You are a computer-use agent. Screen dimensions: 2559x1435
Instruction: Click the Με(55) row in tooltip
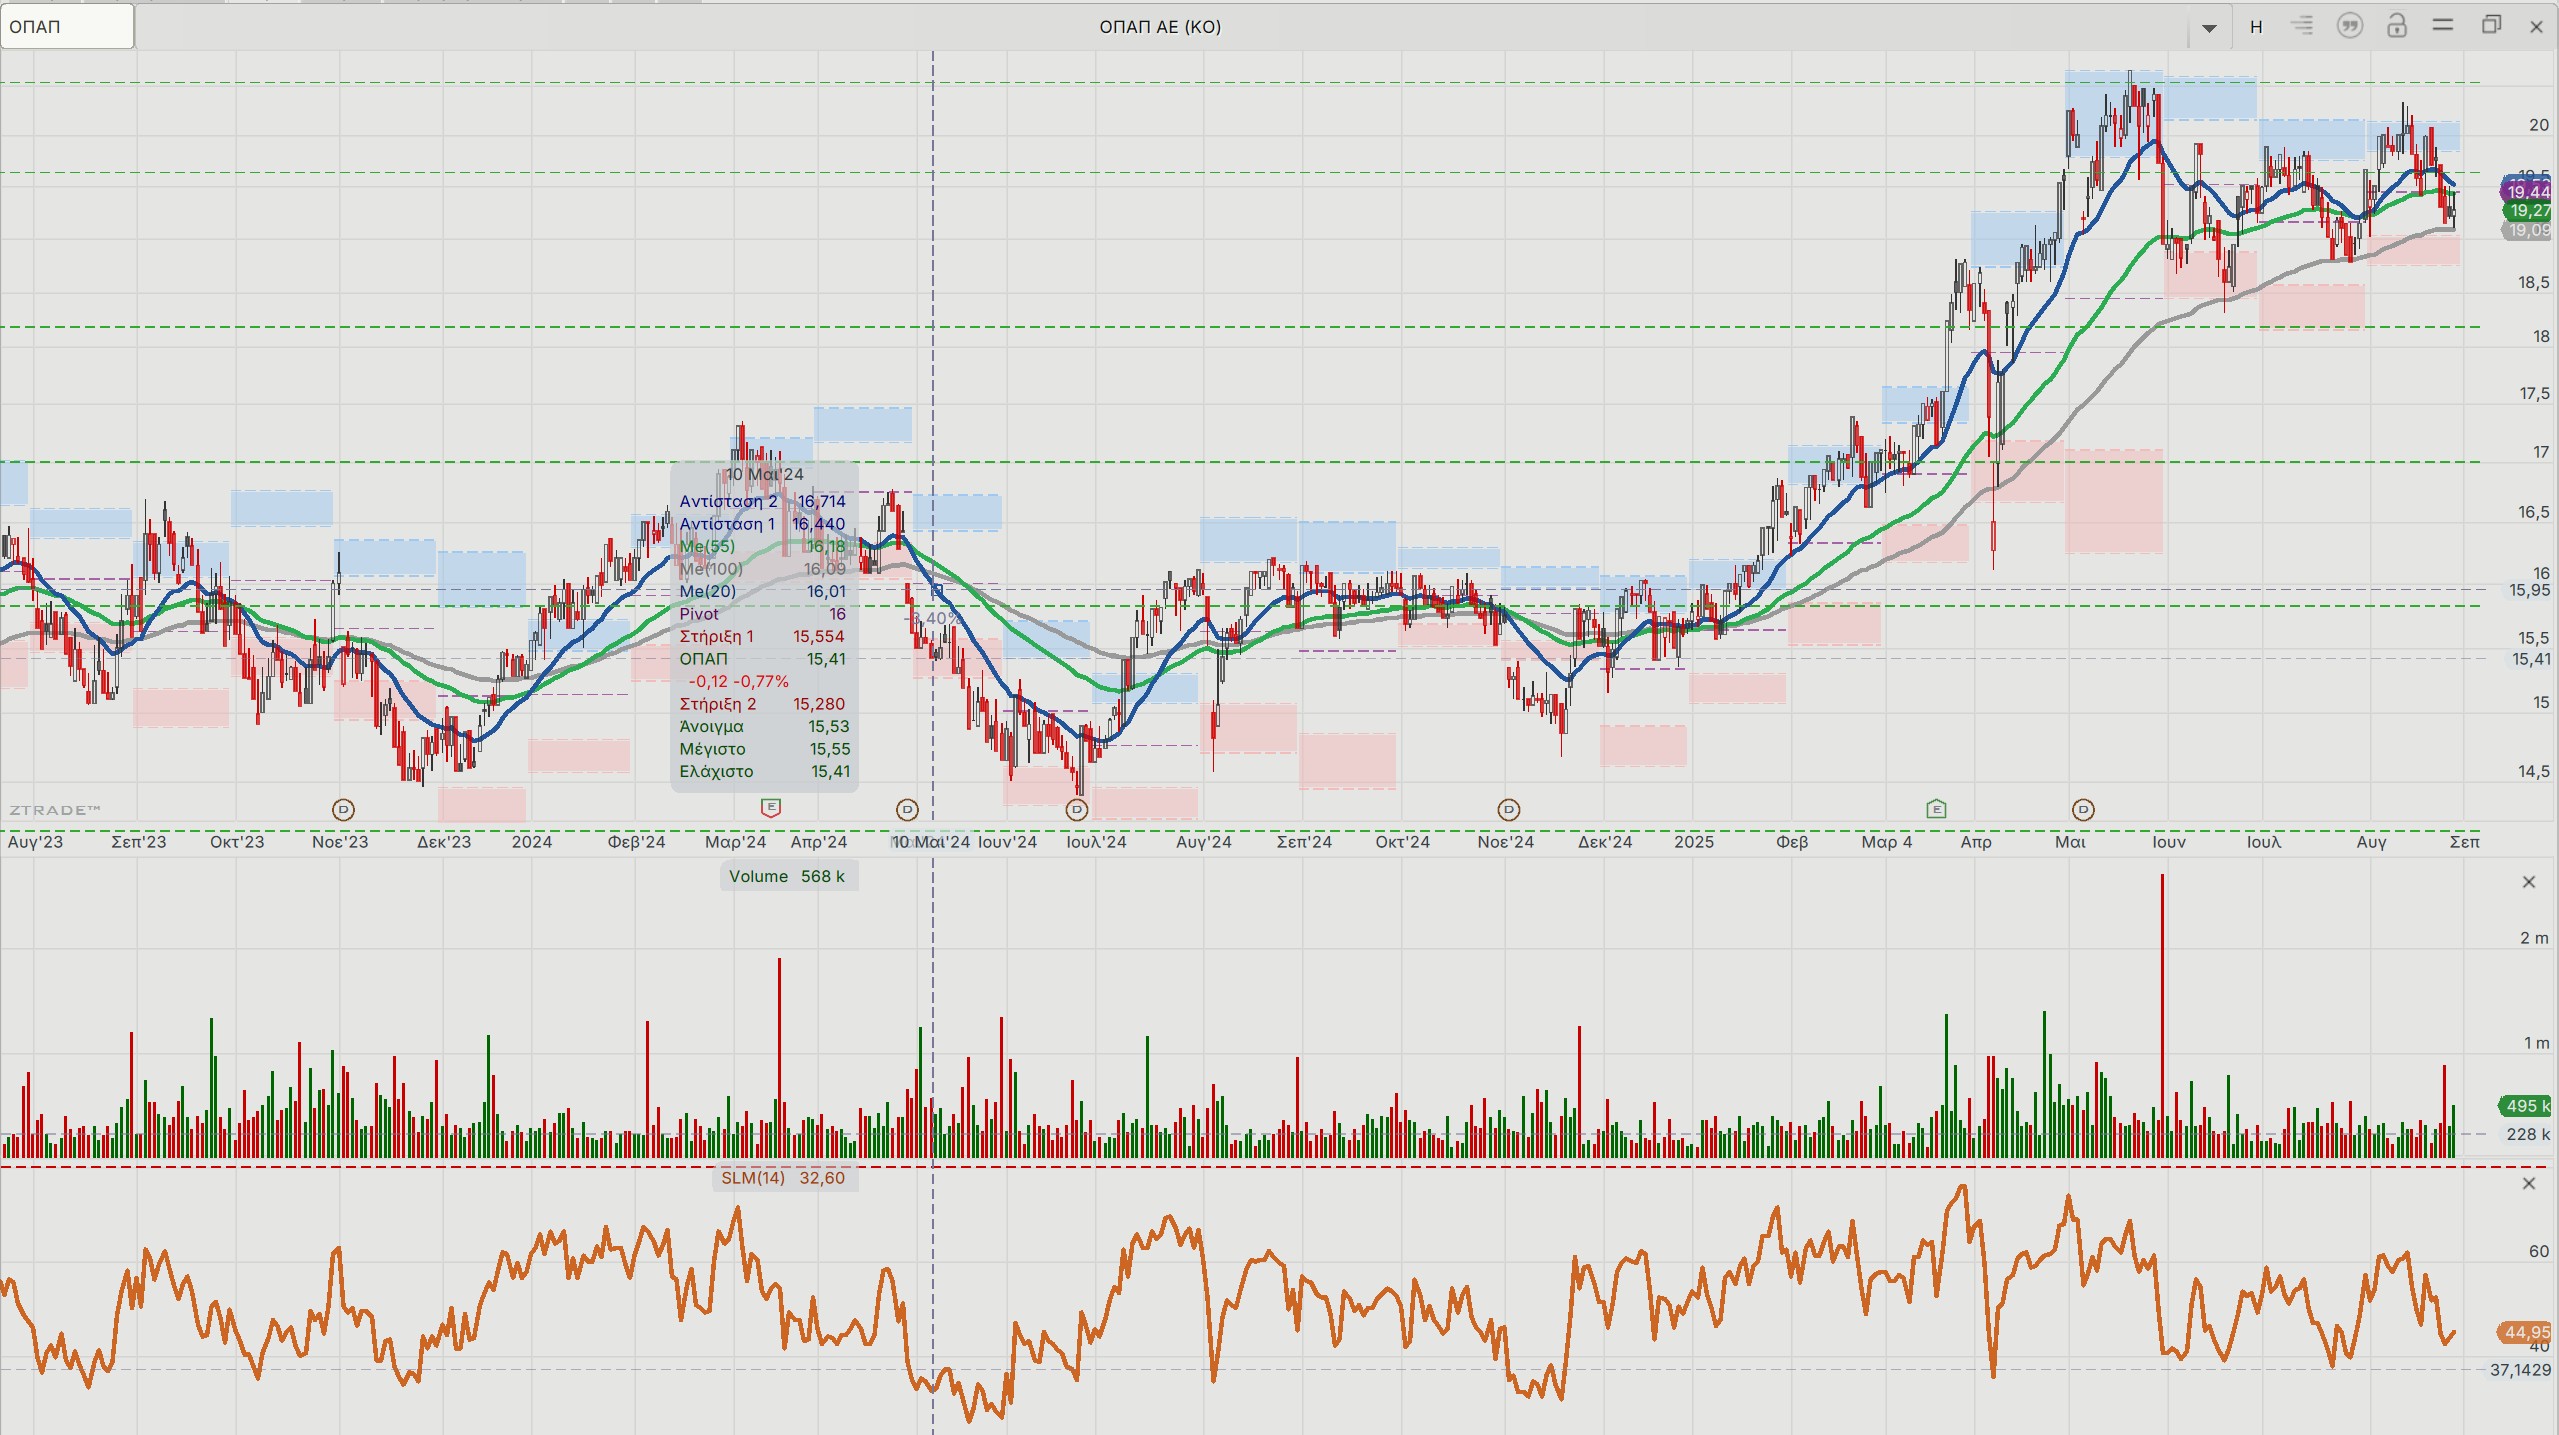click(x=763, y=546)
